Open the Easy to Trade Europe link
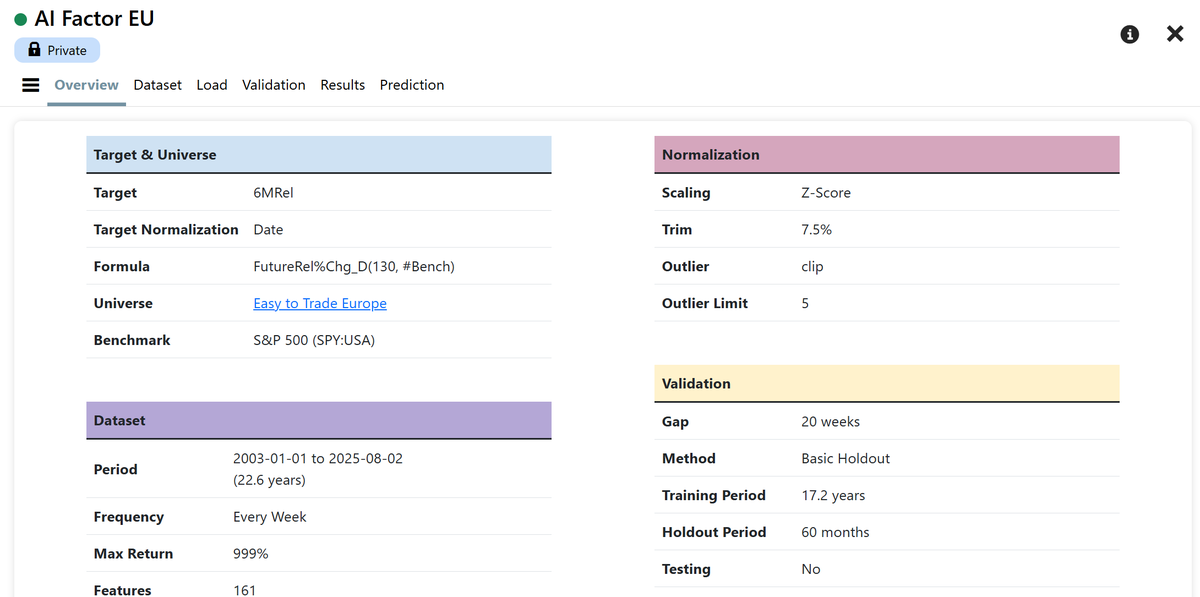The image size is (1200, 597). click(320, 303)
